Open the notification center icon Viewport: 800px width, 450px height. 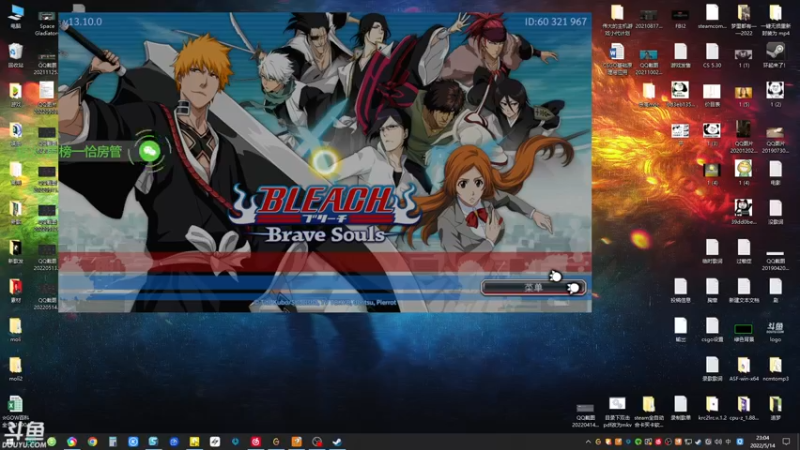pyautogui.click(x=787, y=442)
